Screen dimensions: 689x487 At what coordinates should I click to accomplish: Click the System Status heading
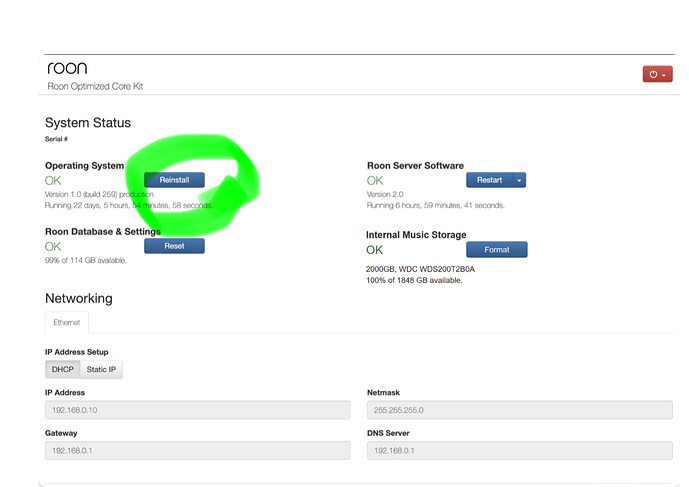click(88, 123)
